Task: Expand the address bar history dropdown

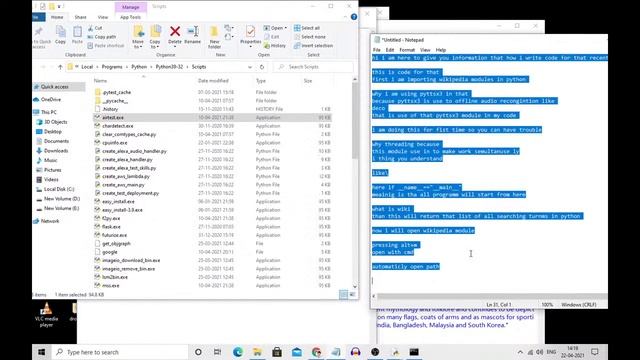Action: pyautogui.click(x=250, y=67)
